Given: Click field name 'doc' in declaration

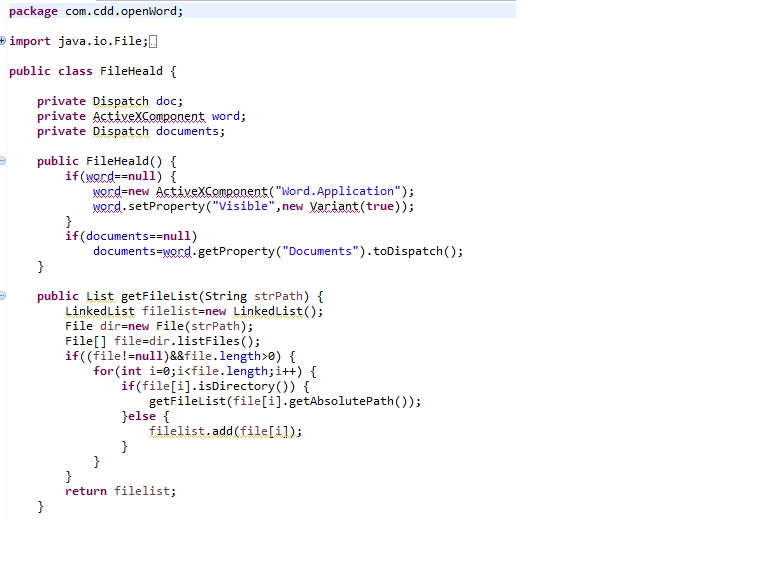Looking at the screenshot, I should pos(166,101).
